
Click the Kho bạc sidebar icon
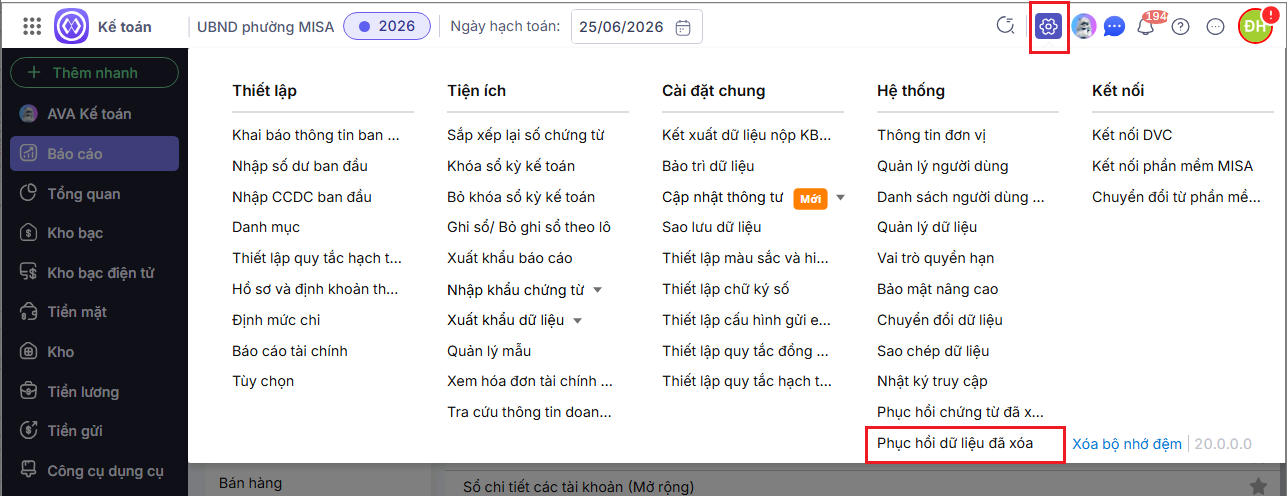(29, 233)
